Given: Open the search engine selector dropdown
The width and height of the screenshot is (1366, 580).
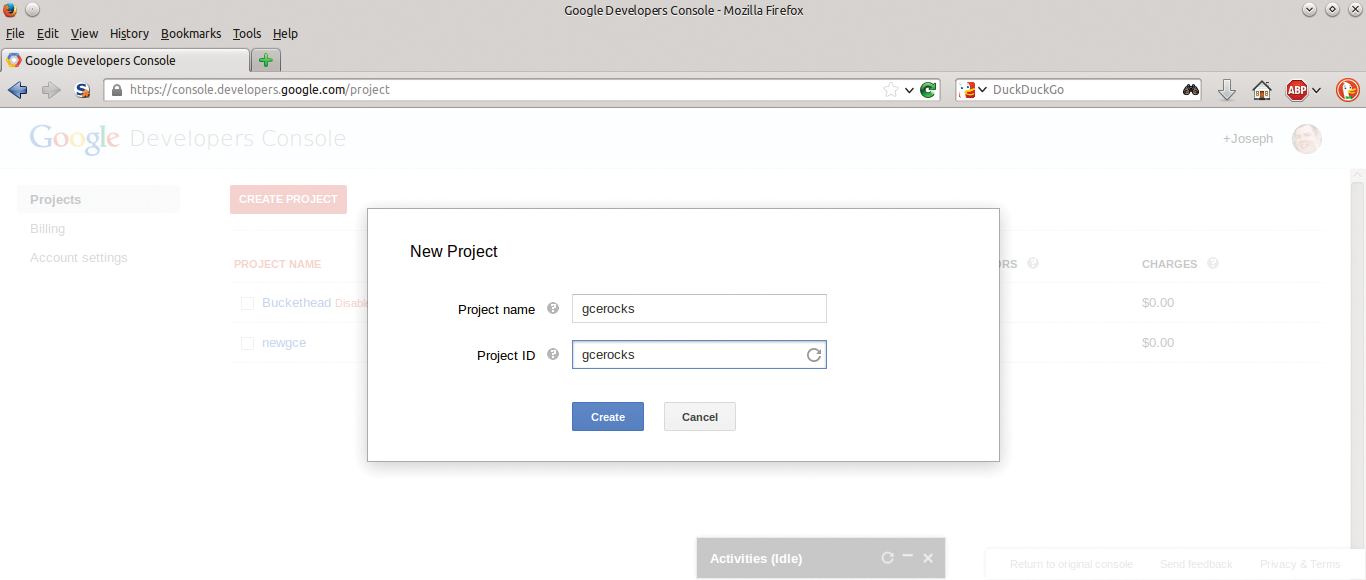Looking at the screenshot, I should pos(973,90).
